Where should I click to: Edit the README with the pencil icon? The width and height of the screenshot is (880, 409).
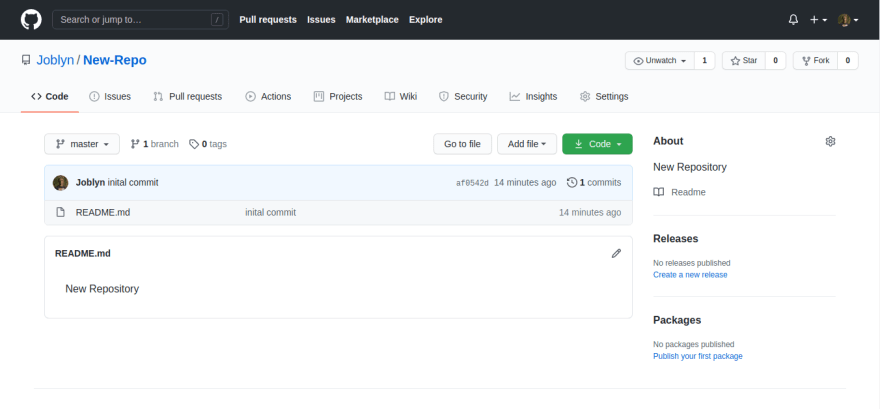pos(616,254)
